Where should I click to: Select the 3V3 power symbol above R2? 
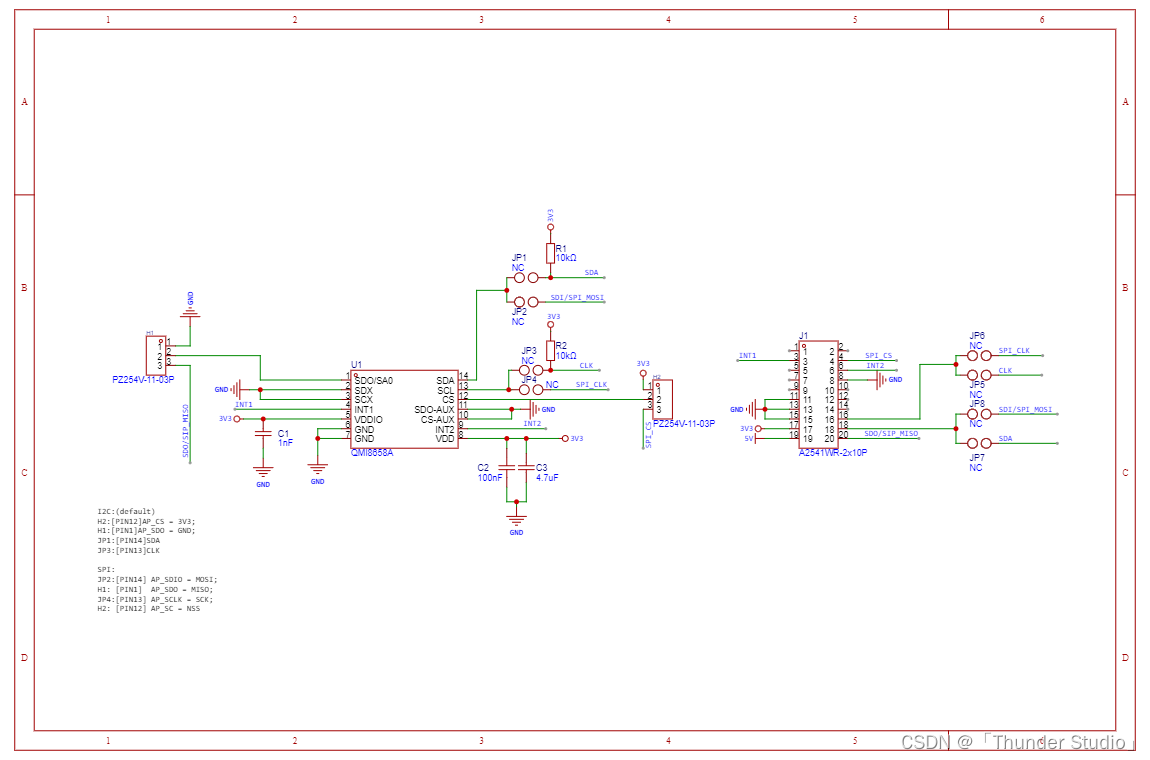pyautogui.click(x=552, y=321)
